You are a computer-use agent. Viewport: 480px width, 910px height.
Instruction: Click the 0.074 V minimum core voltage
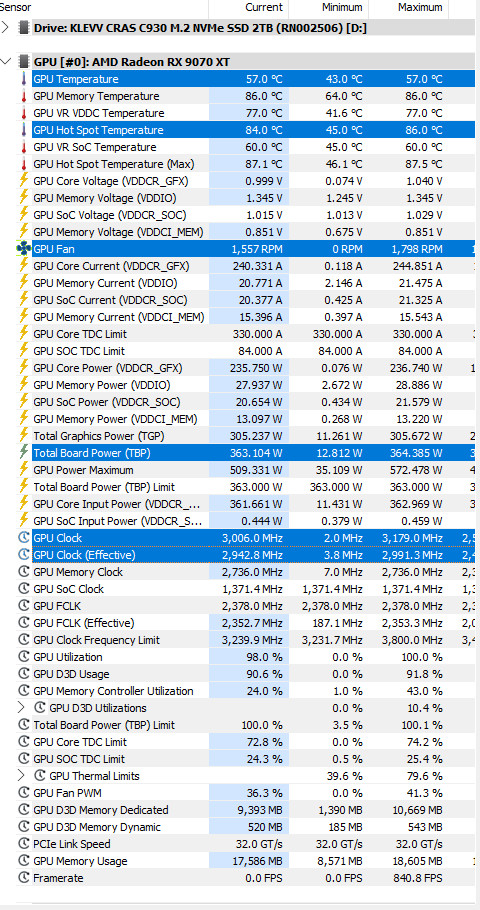coord(343,180)
